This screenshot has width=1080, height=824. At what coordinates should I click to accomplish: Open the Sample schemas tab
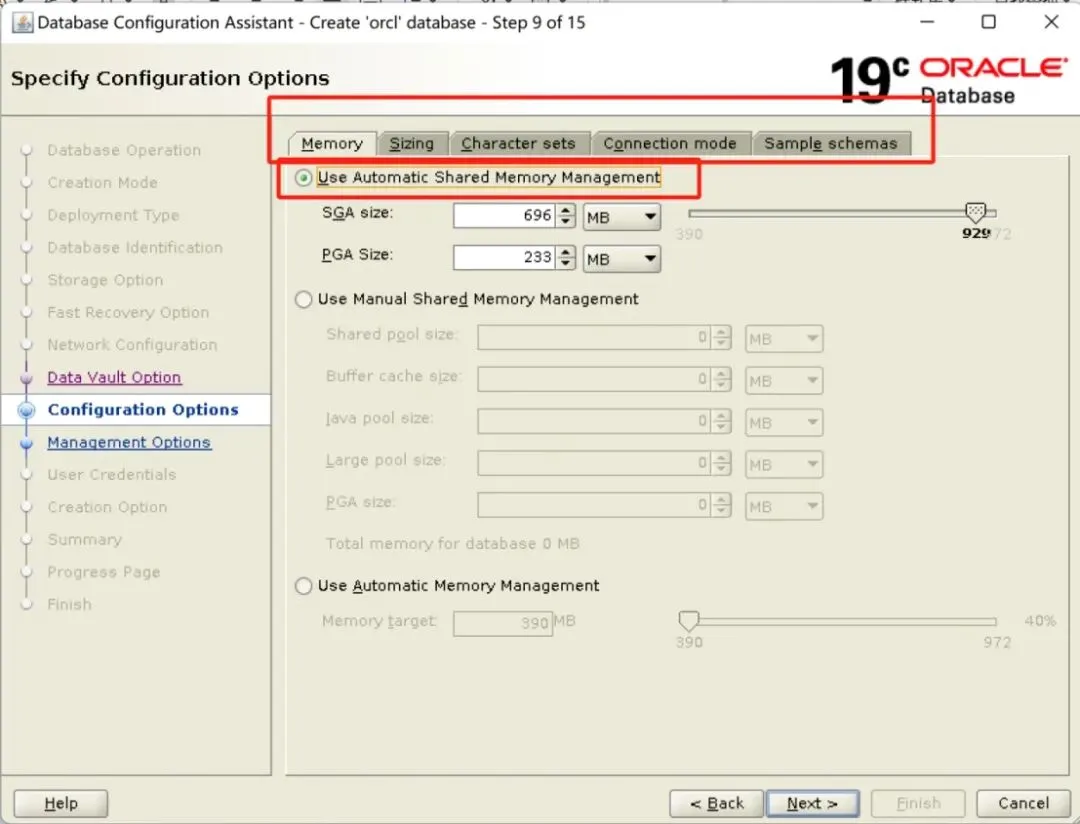point(831,143)
